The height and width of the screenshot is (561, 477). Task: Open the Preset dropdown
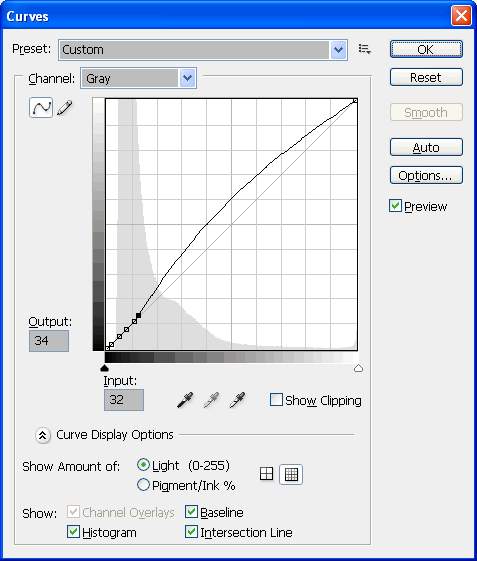pos(203,50)
